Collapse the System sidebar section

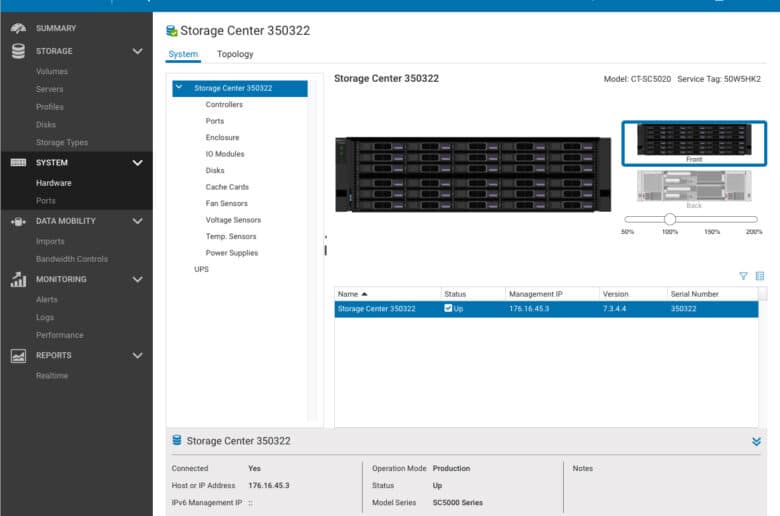[138, 163]
